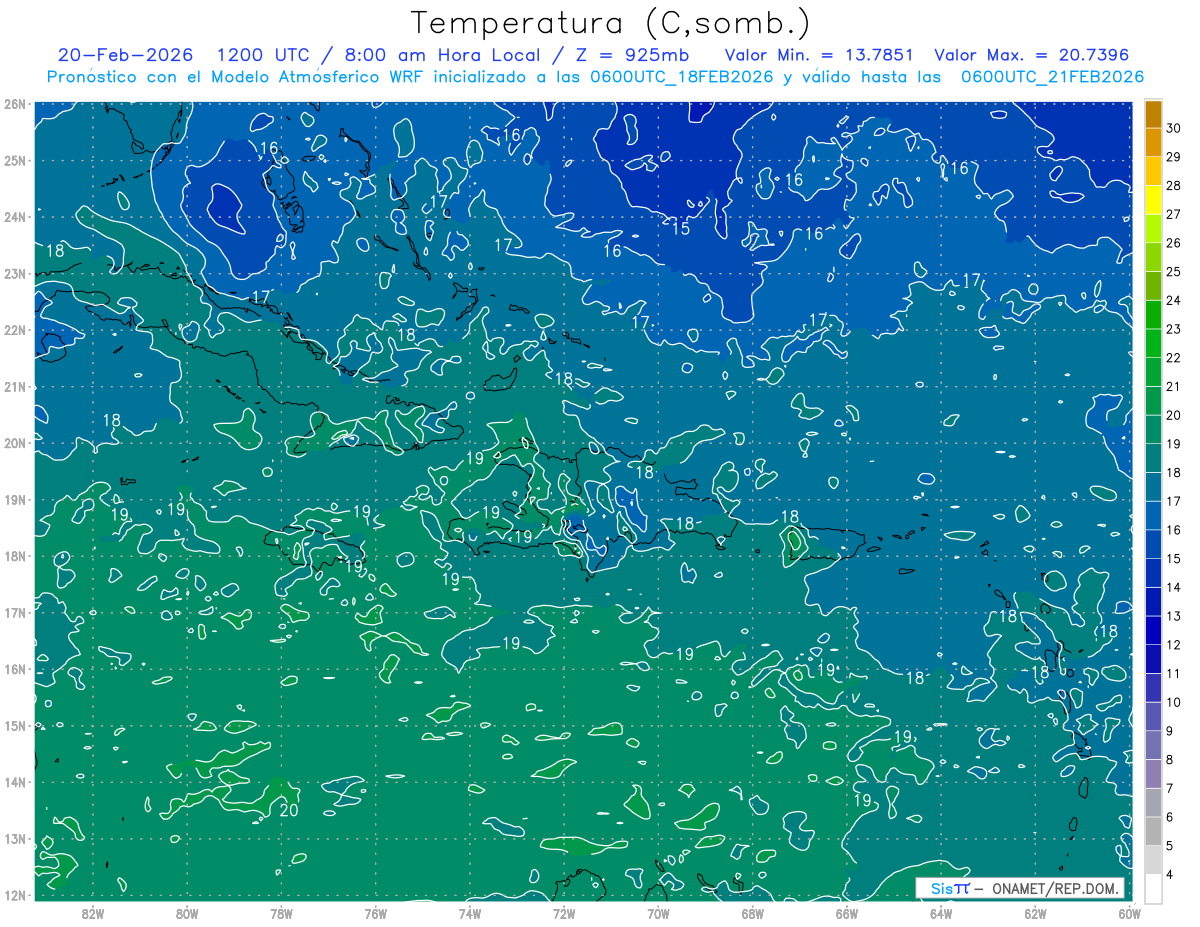This screenshot has height=927, width=1200.
Task: Click the contour label 15 on the map
Action: tap(680, 229)
